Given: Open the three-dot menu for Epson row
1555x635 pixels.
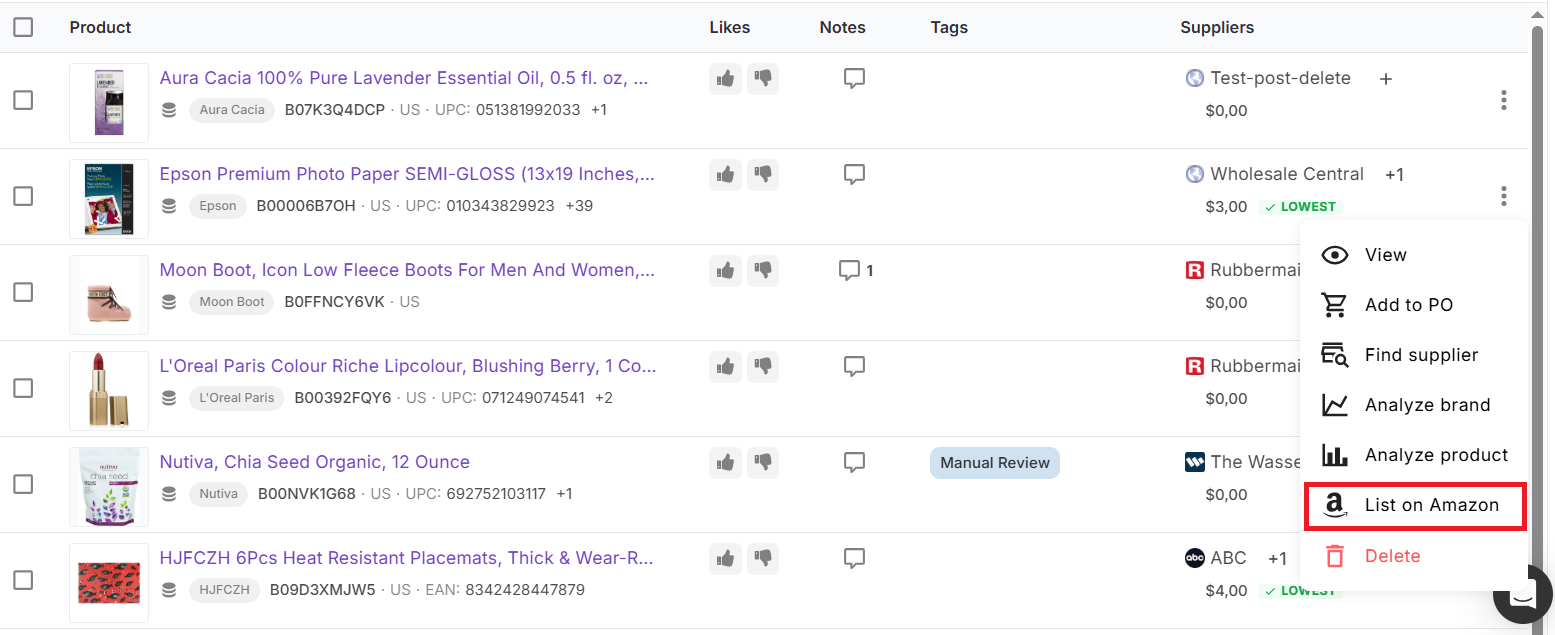Looking at the screenshot, I should [1503, 196].
